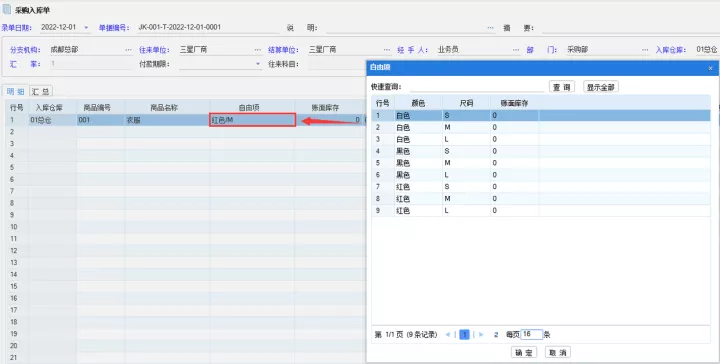Click the 自由项 cell showing 红色/M
The height and width of the screenshot is (364, 720).
252,120
